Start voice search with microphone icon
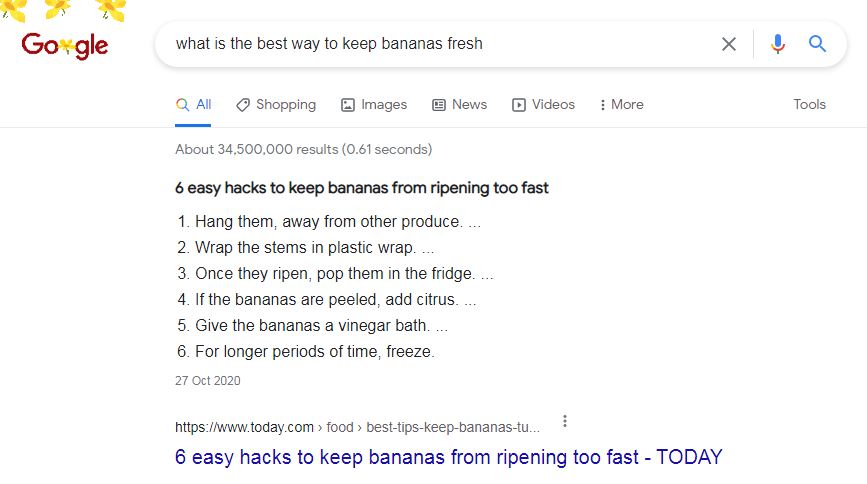 pyautogui.click(x=777, y=44)
